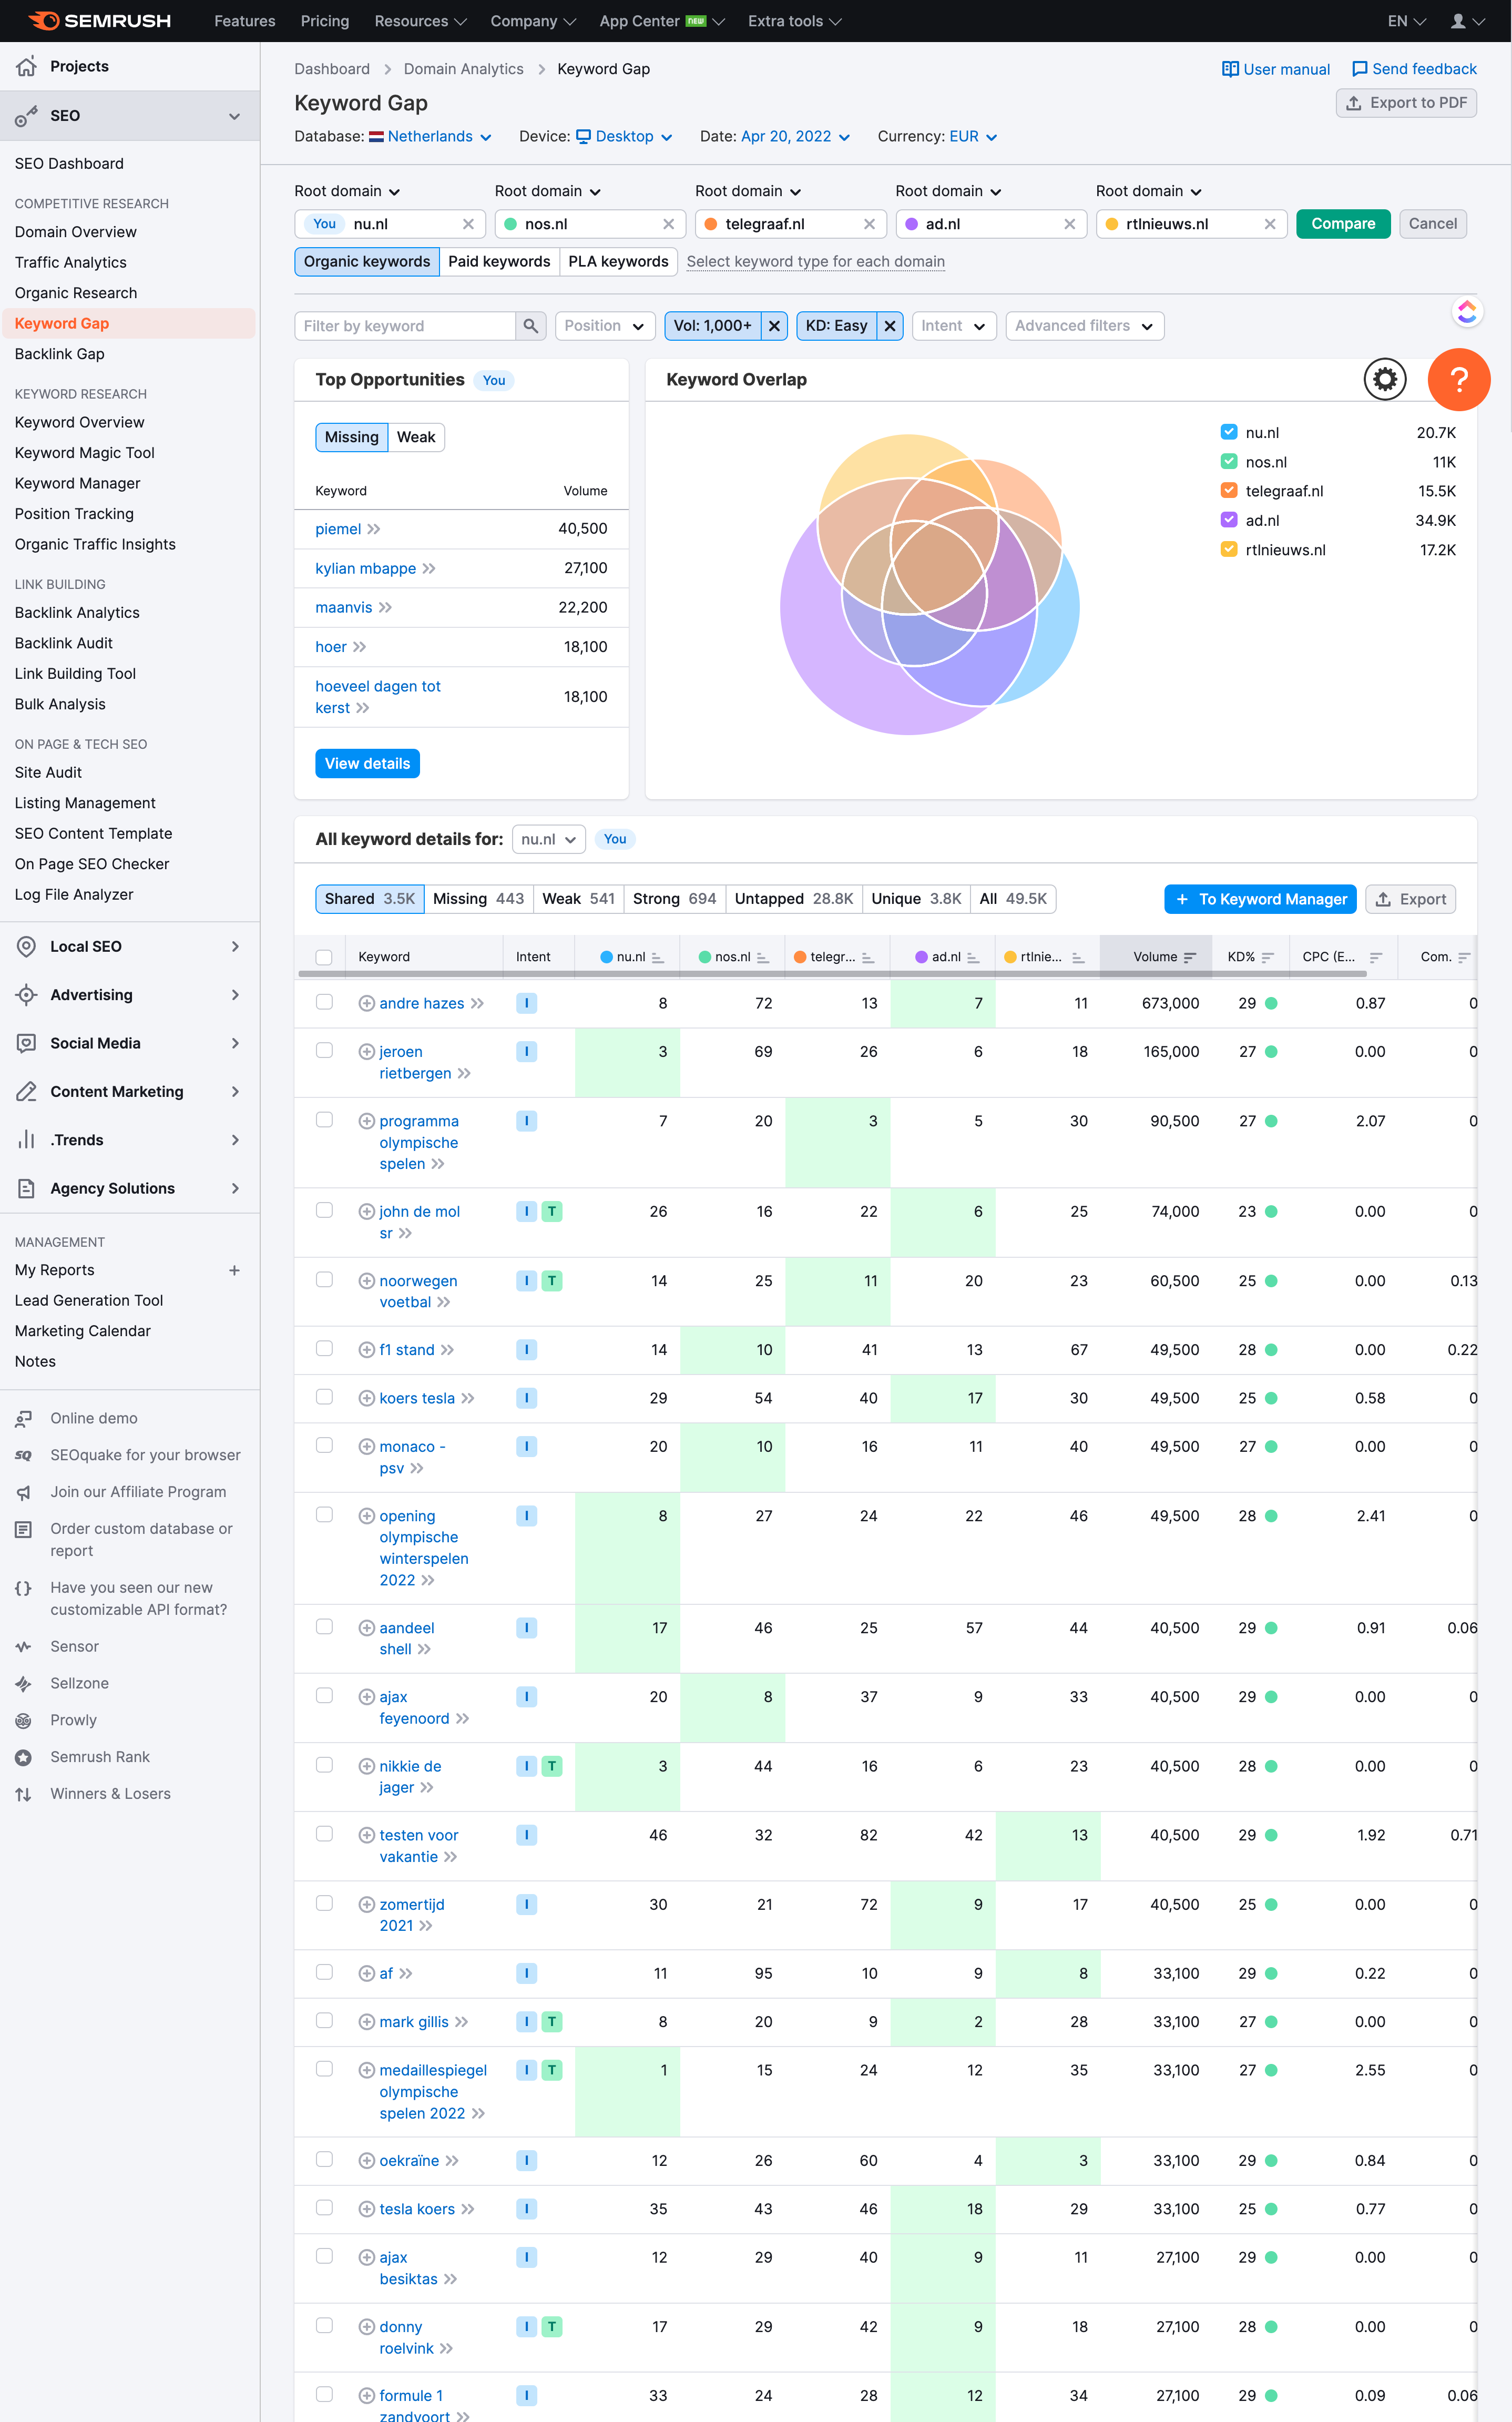Open the Intent filter dropdown
The height and width of the screenshot is (2422, 1512).
click(x=953, y=326)
